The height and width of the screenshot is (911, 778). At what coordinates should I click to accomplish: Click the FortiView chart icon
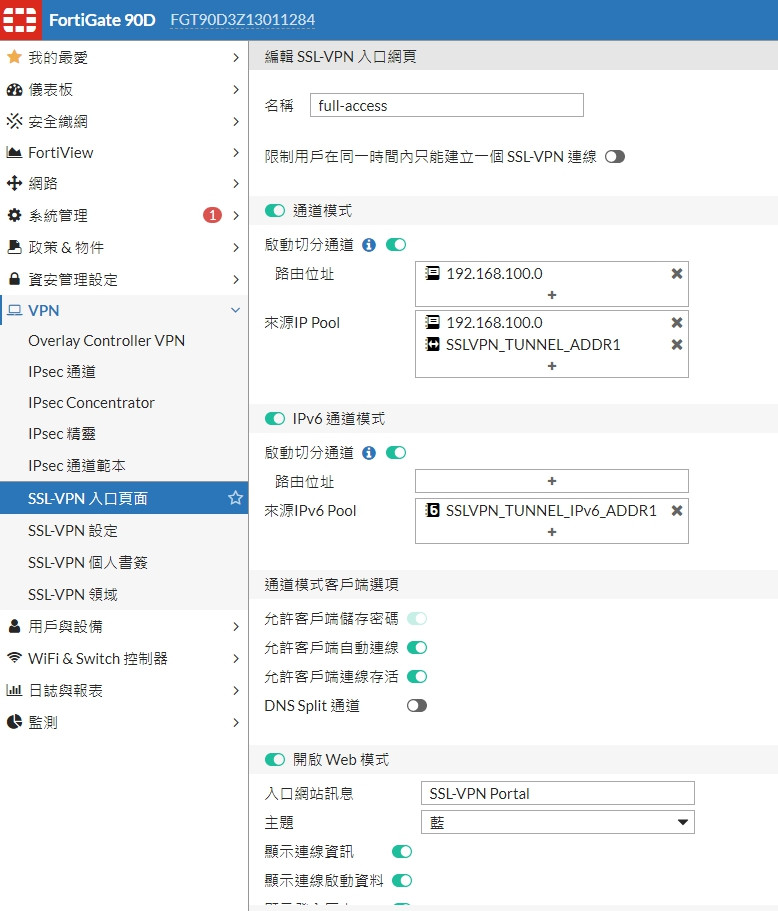point(14,152)
